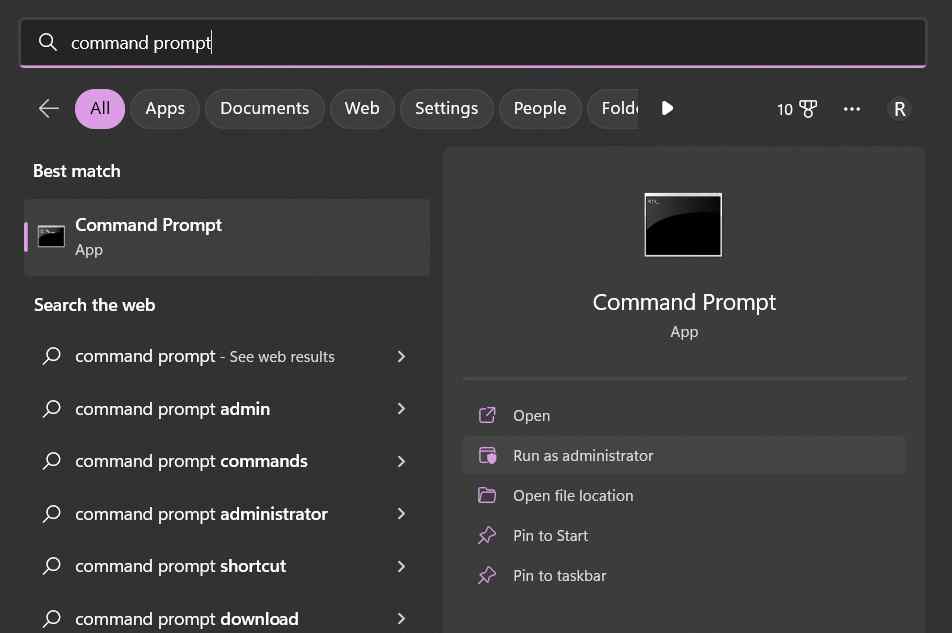Click the pin icon for Pin to taskbar

[x=487, y=575]
